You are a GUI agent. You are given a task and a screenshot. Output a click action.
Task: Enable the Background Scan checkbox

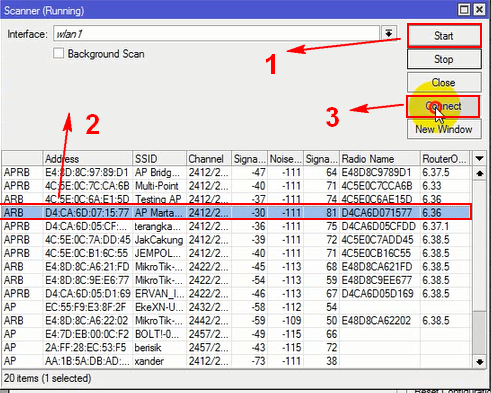[x=58, y=53]
